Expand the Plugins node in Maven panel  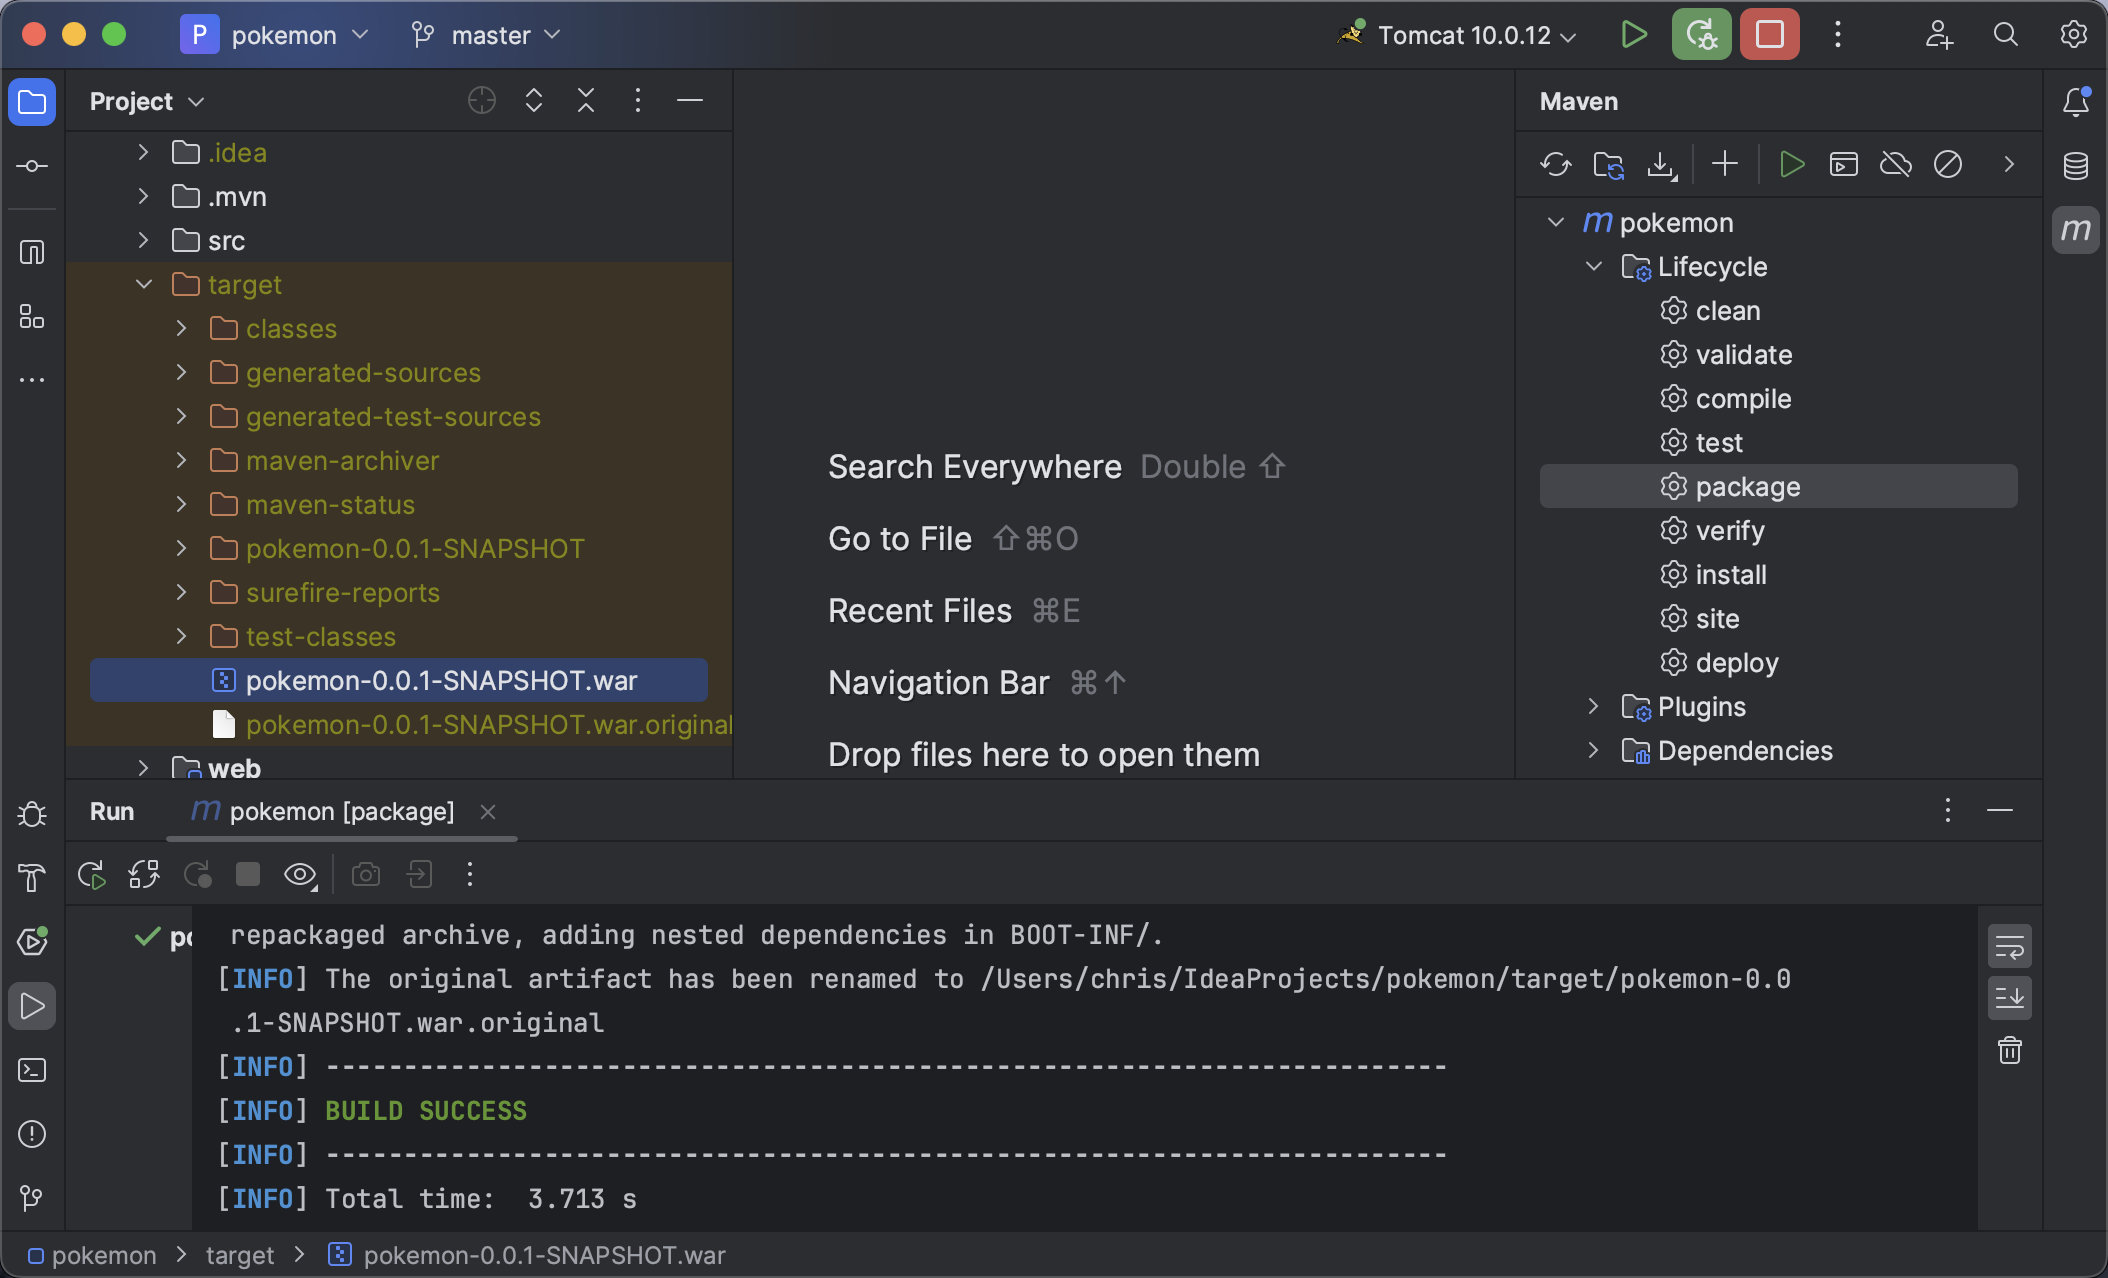pyautogui.click(x=1593, y=707)
